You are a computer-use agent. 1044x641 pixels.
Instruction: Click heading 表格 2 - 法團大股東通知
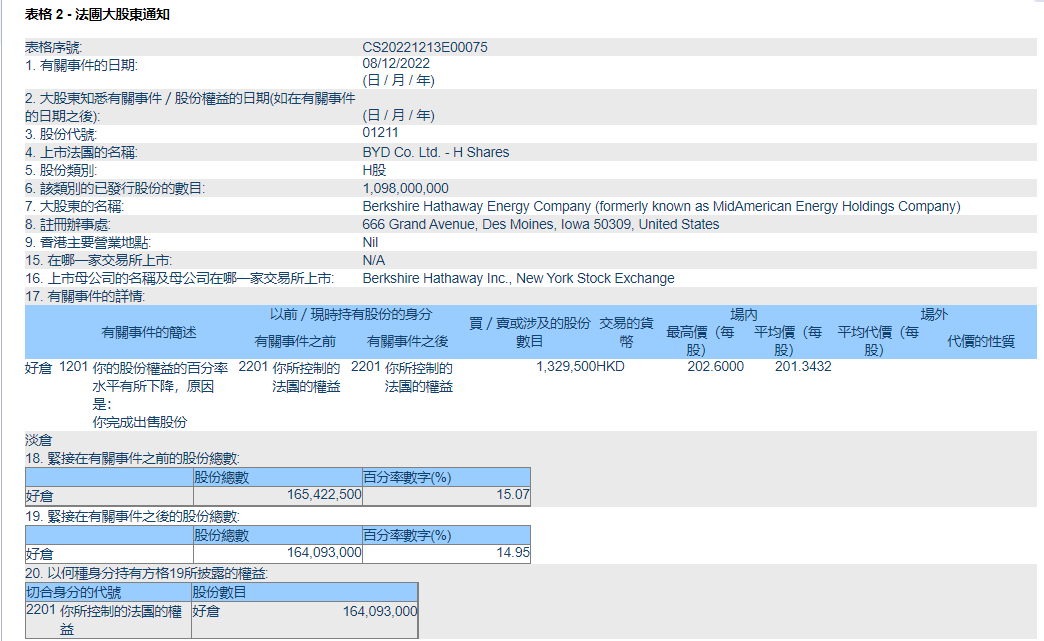[x=97, y=15]
